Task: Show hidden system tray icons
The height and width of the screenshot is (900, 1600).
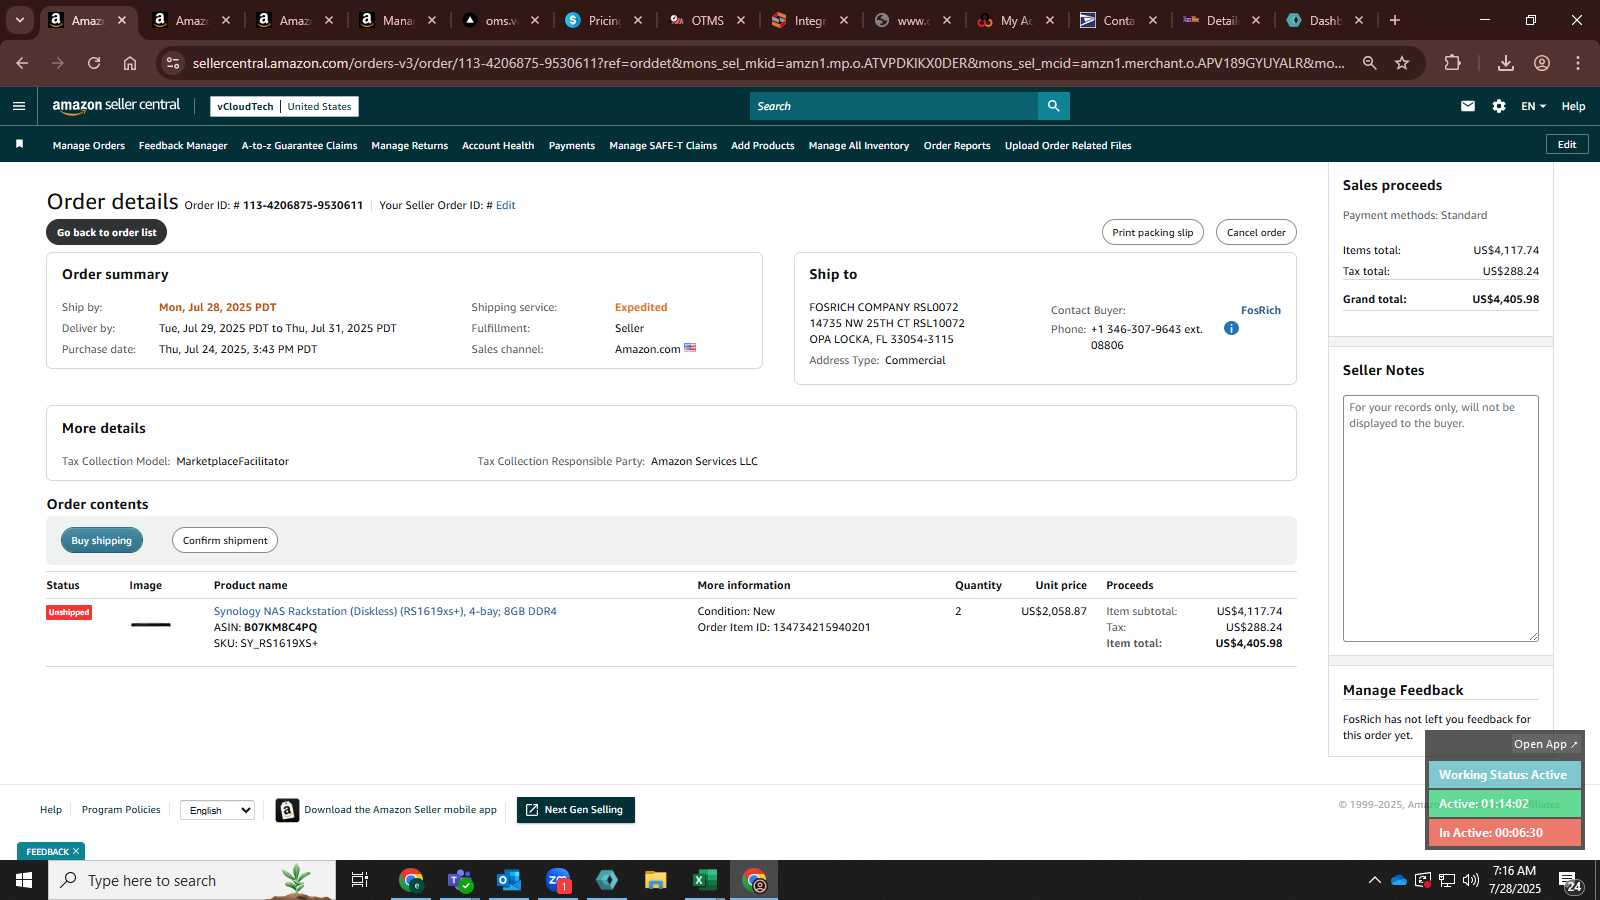Action: pyautogui.click(x=1374, y=880)
